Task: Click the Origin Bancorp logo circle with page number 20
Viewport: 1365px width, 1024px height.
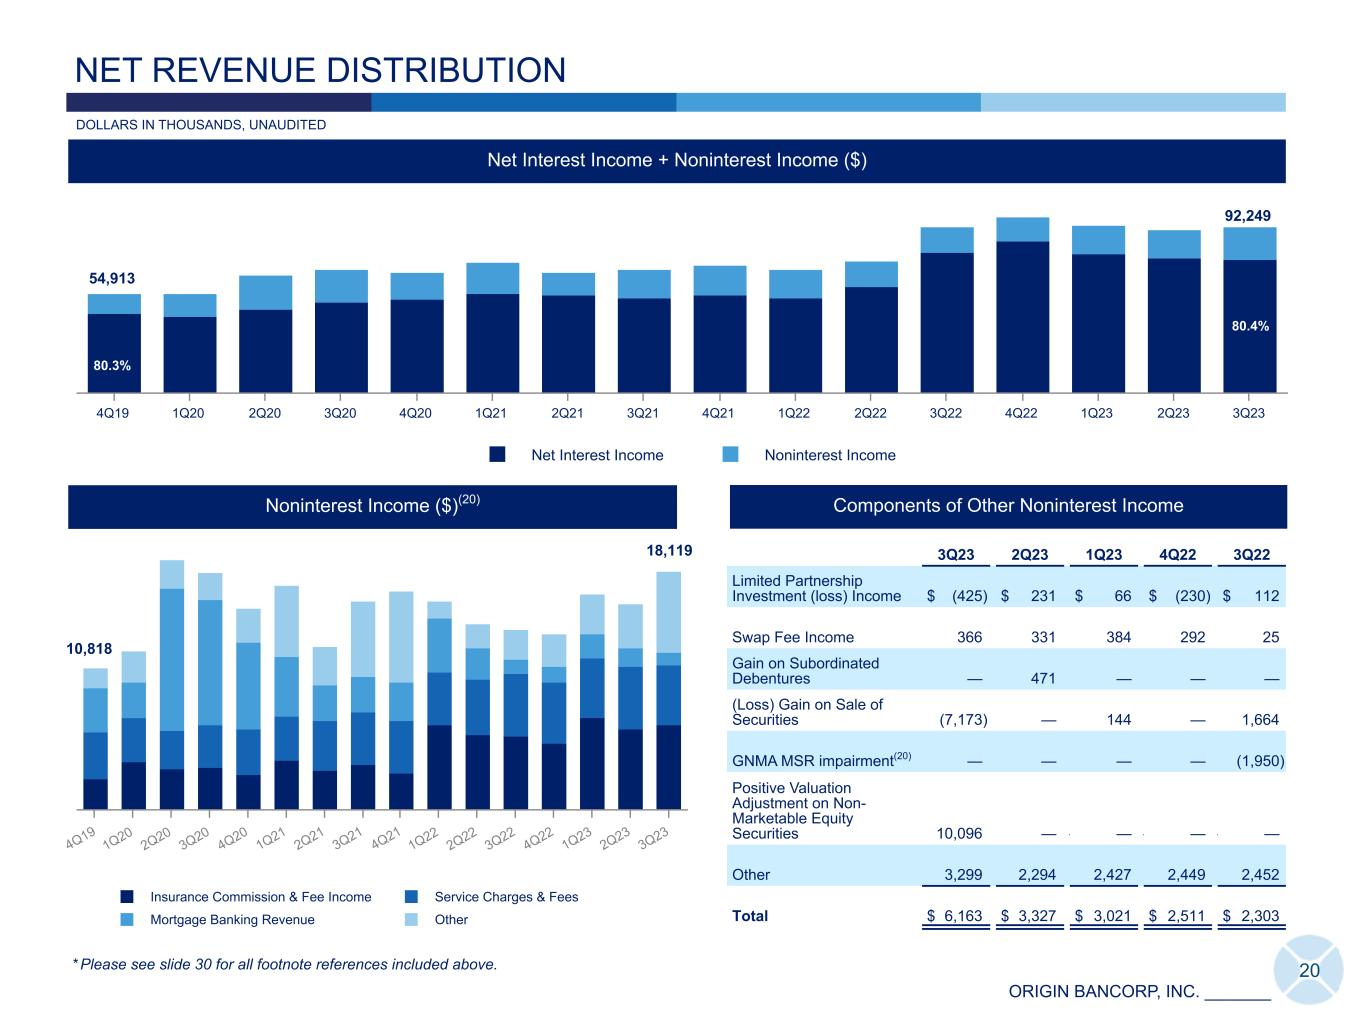Action: pos(1309,970)
